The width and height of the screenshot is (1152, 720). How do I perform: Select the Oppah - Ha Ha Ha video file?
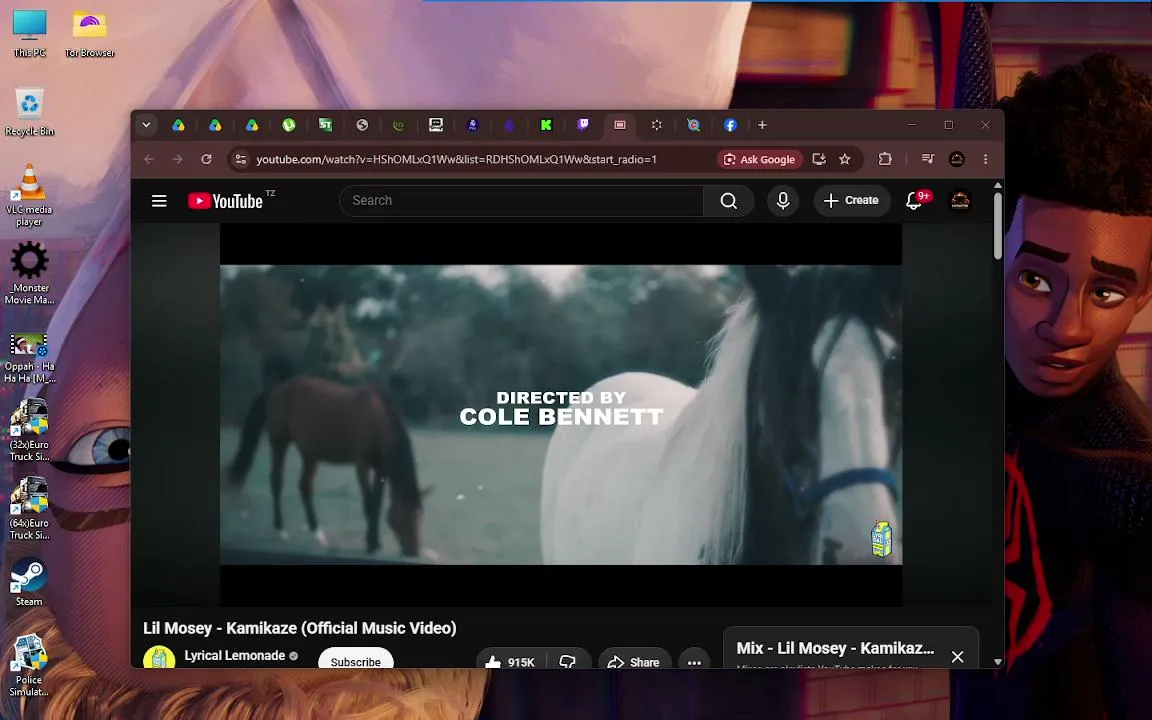(29, 359)
